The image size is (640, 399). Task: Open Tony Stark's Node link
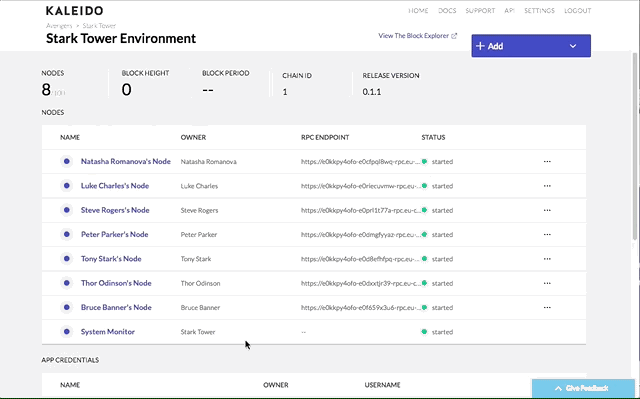(x=111, y=259)
